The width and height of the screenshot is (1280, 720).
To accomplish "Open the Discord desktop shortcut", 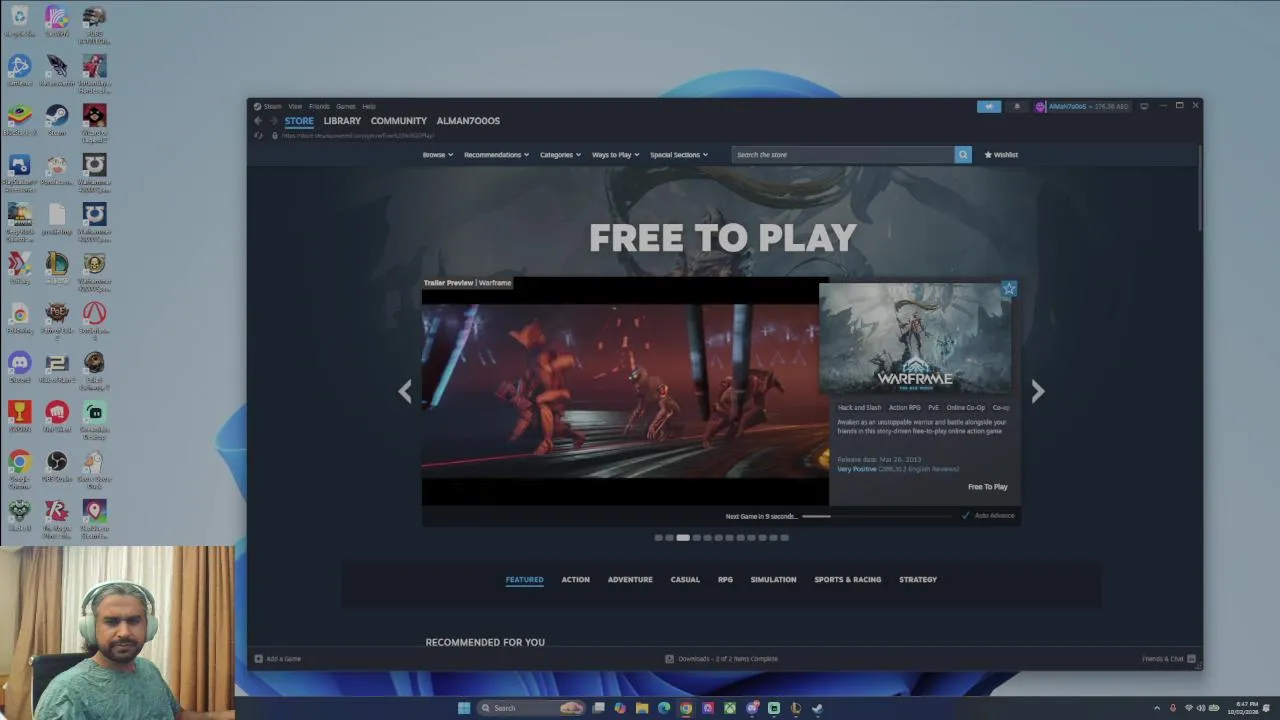I will point(19,366).
